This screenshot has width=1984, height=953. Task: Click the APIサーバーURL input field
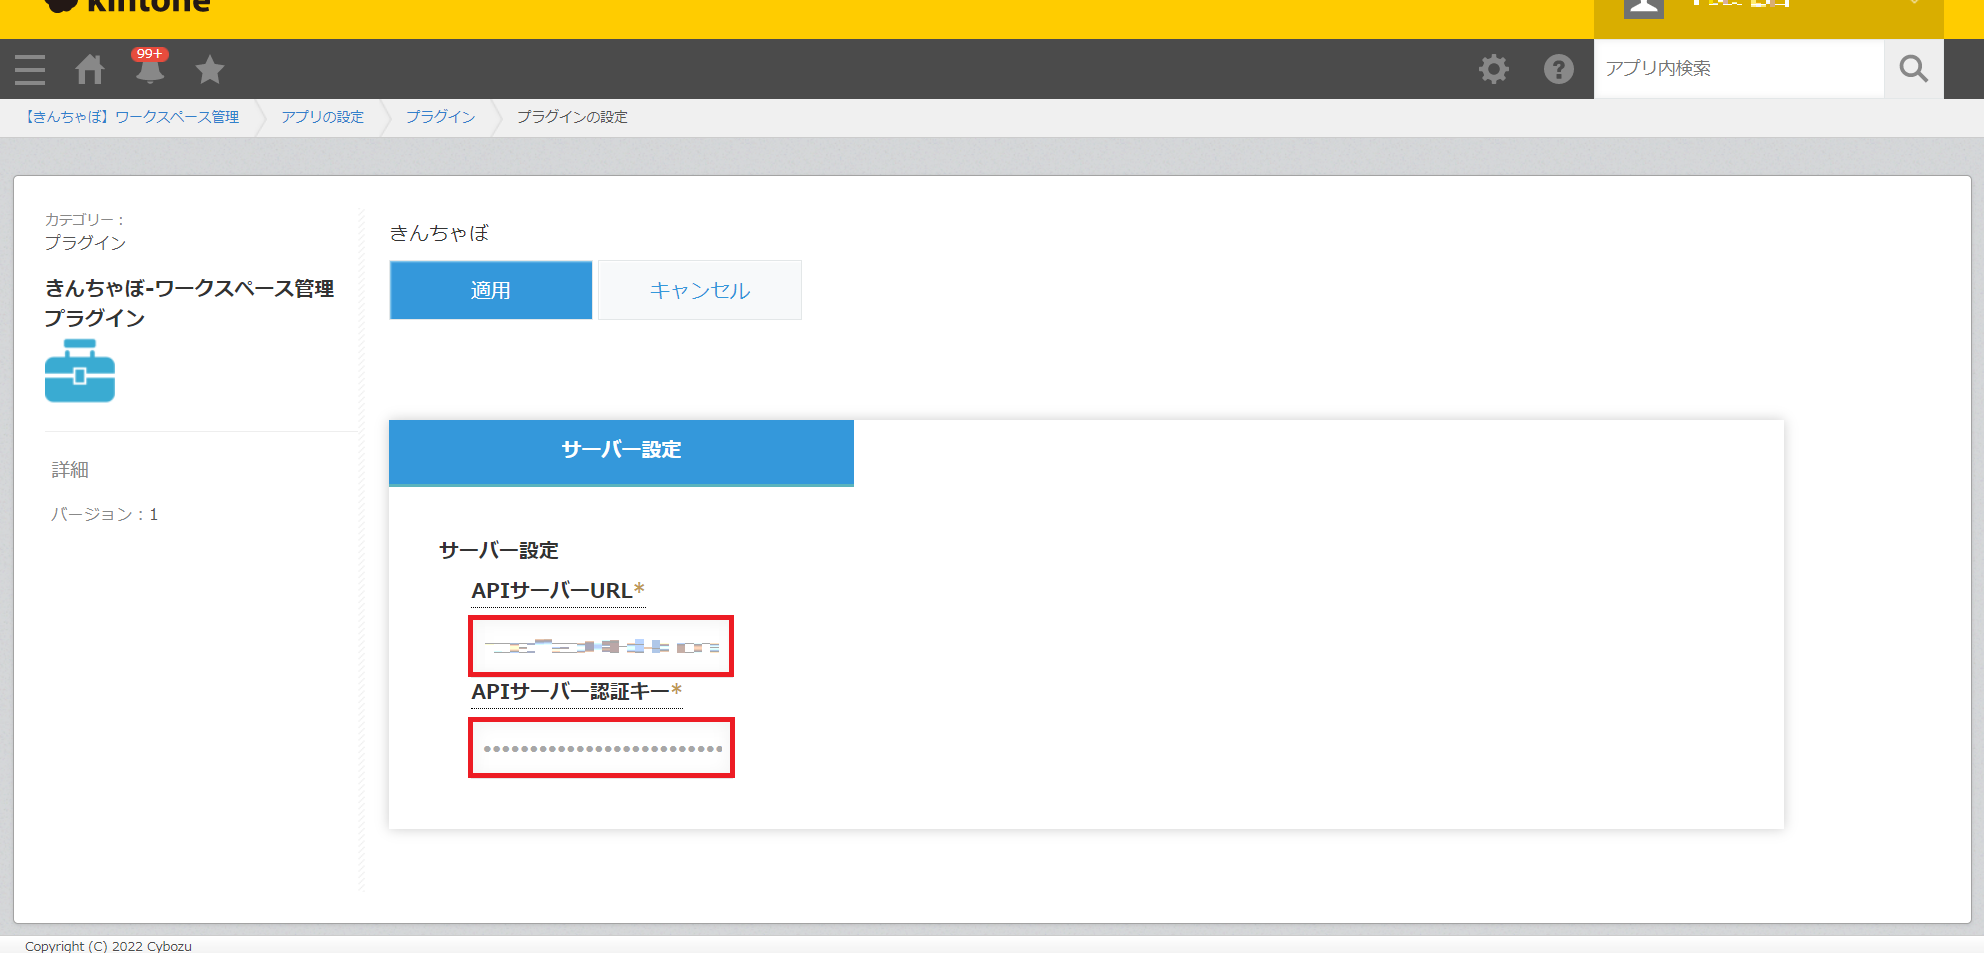click(x=601, y=646)
